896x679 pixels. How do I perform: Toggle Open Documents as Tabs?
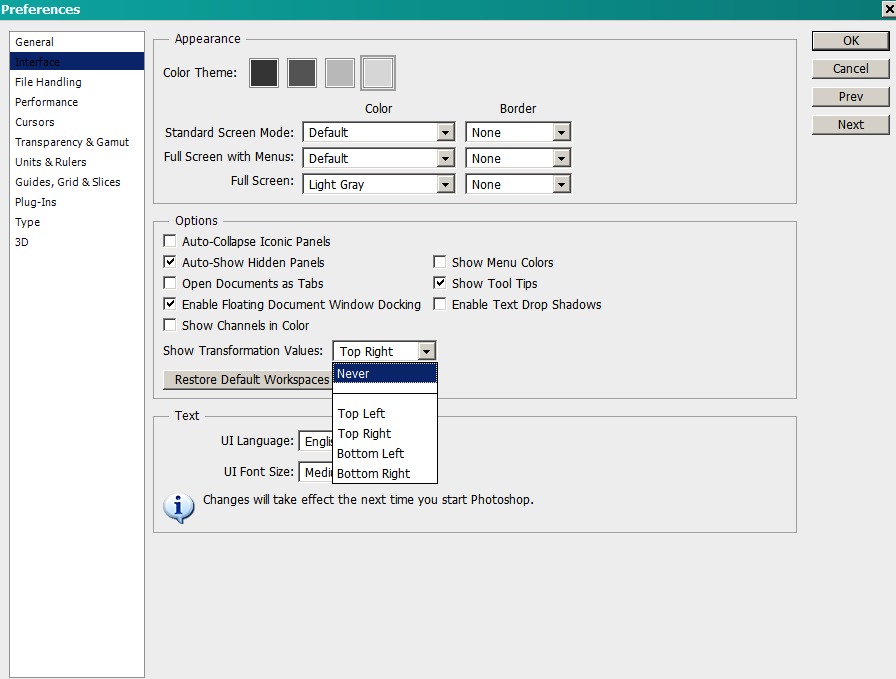coord(169,284)
